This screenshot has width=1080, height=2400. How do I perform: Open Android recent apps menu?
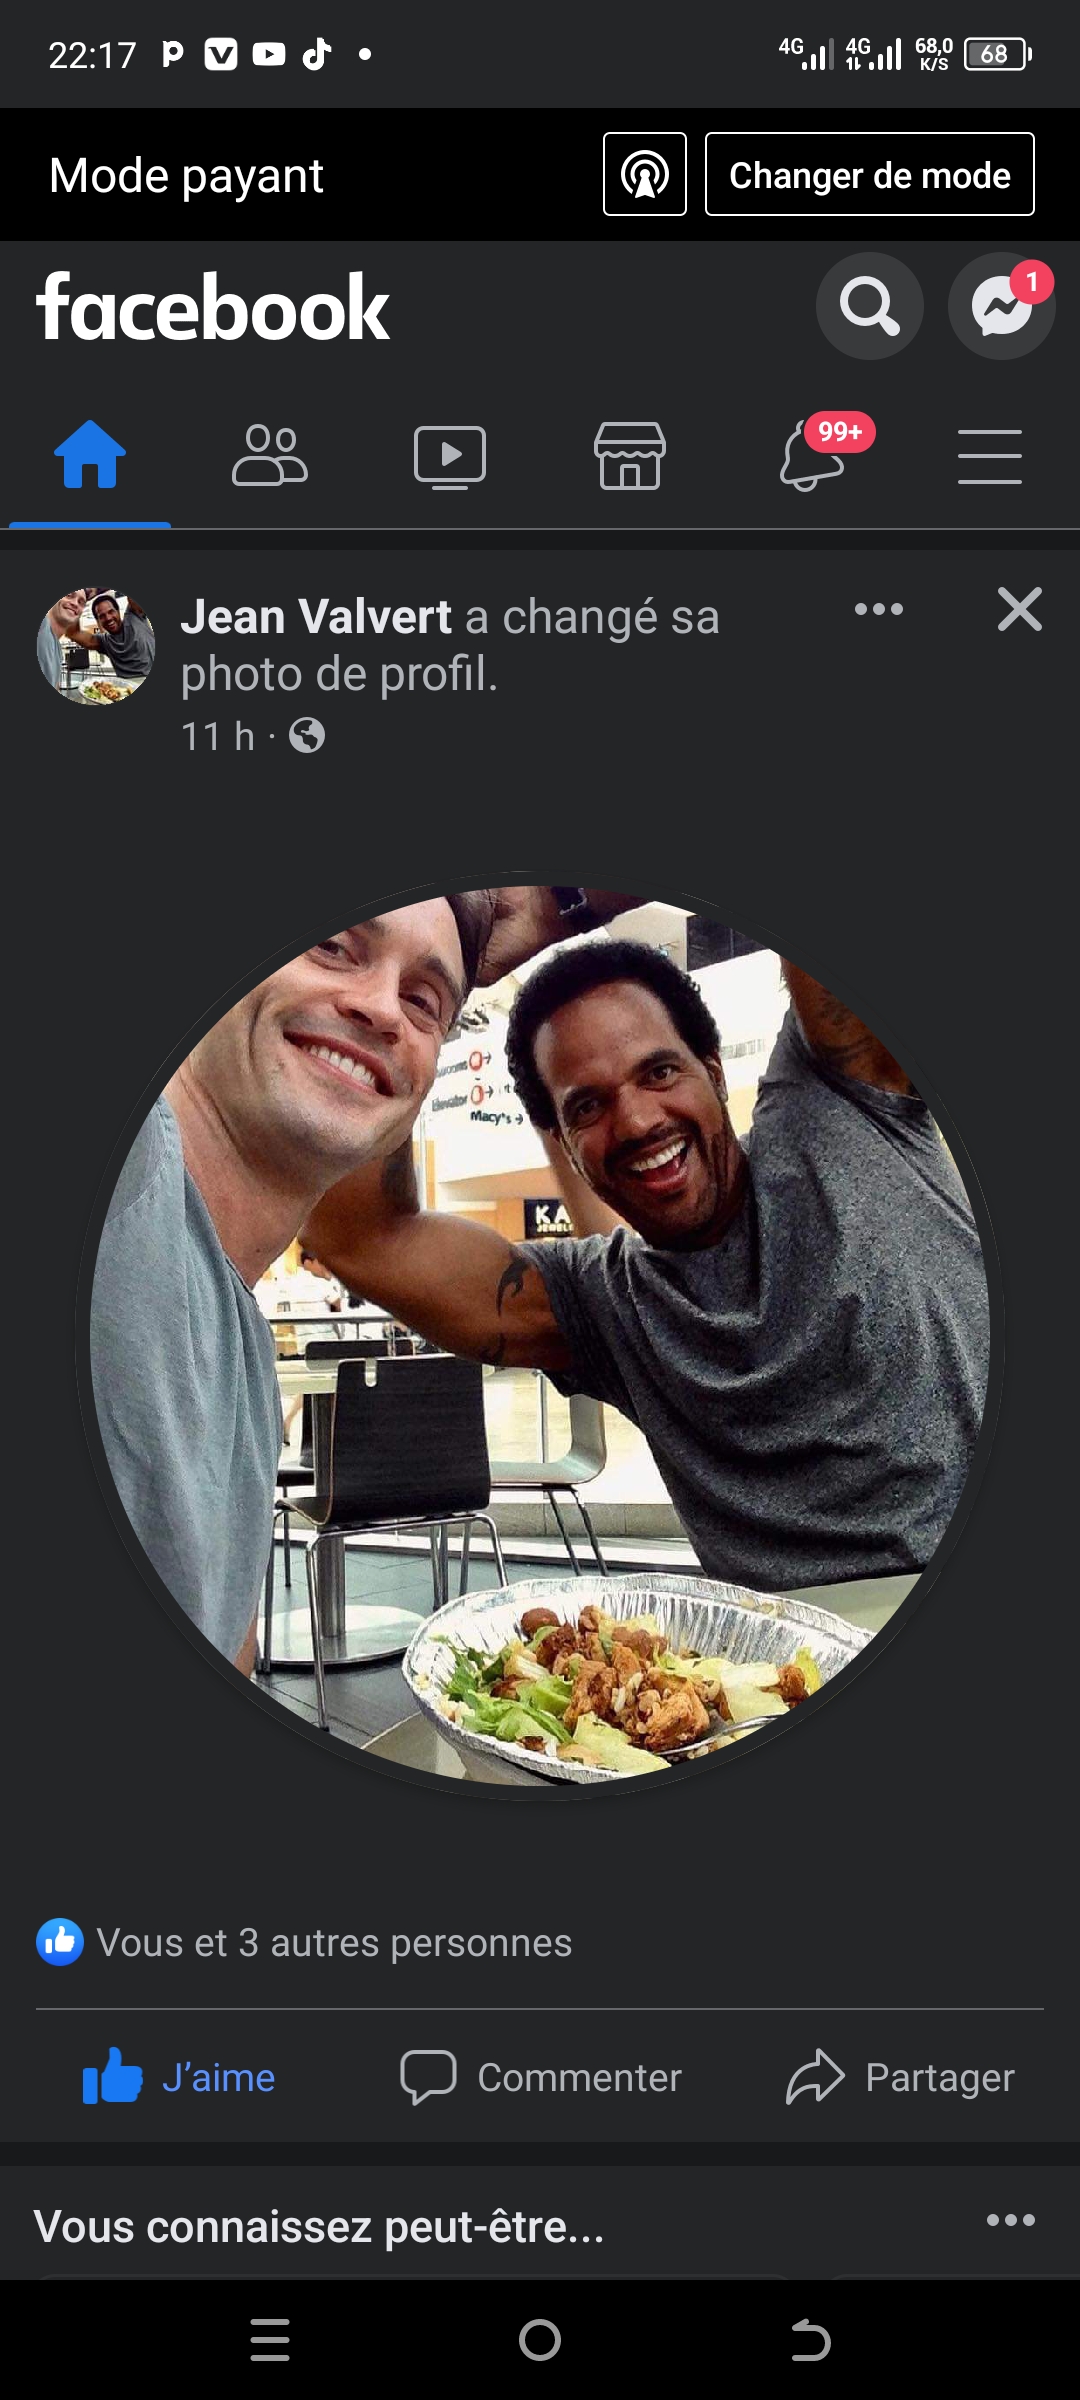tap(270, 2340)
